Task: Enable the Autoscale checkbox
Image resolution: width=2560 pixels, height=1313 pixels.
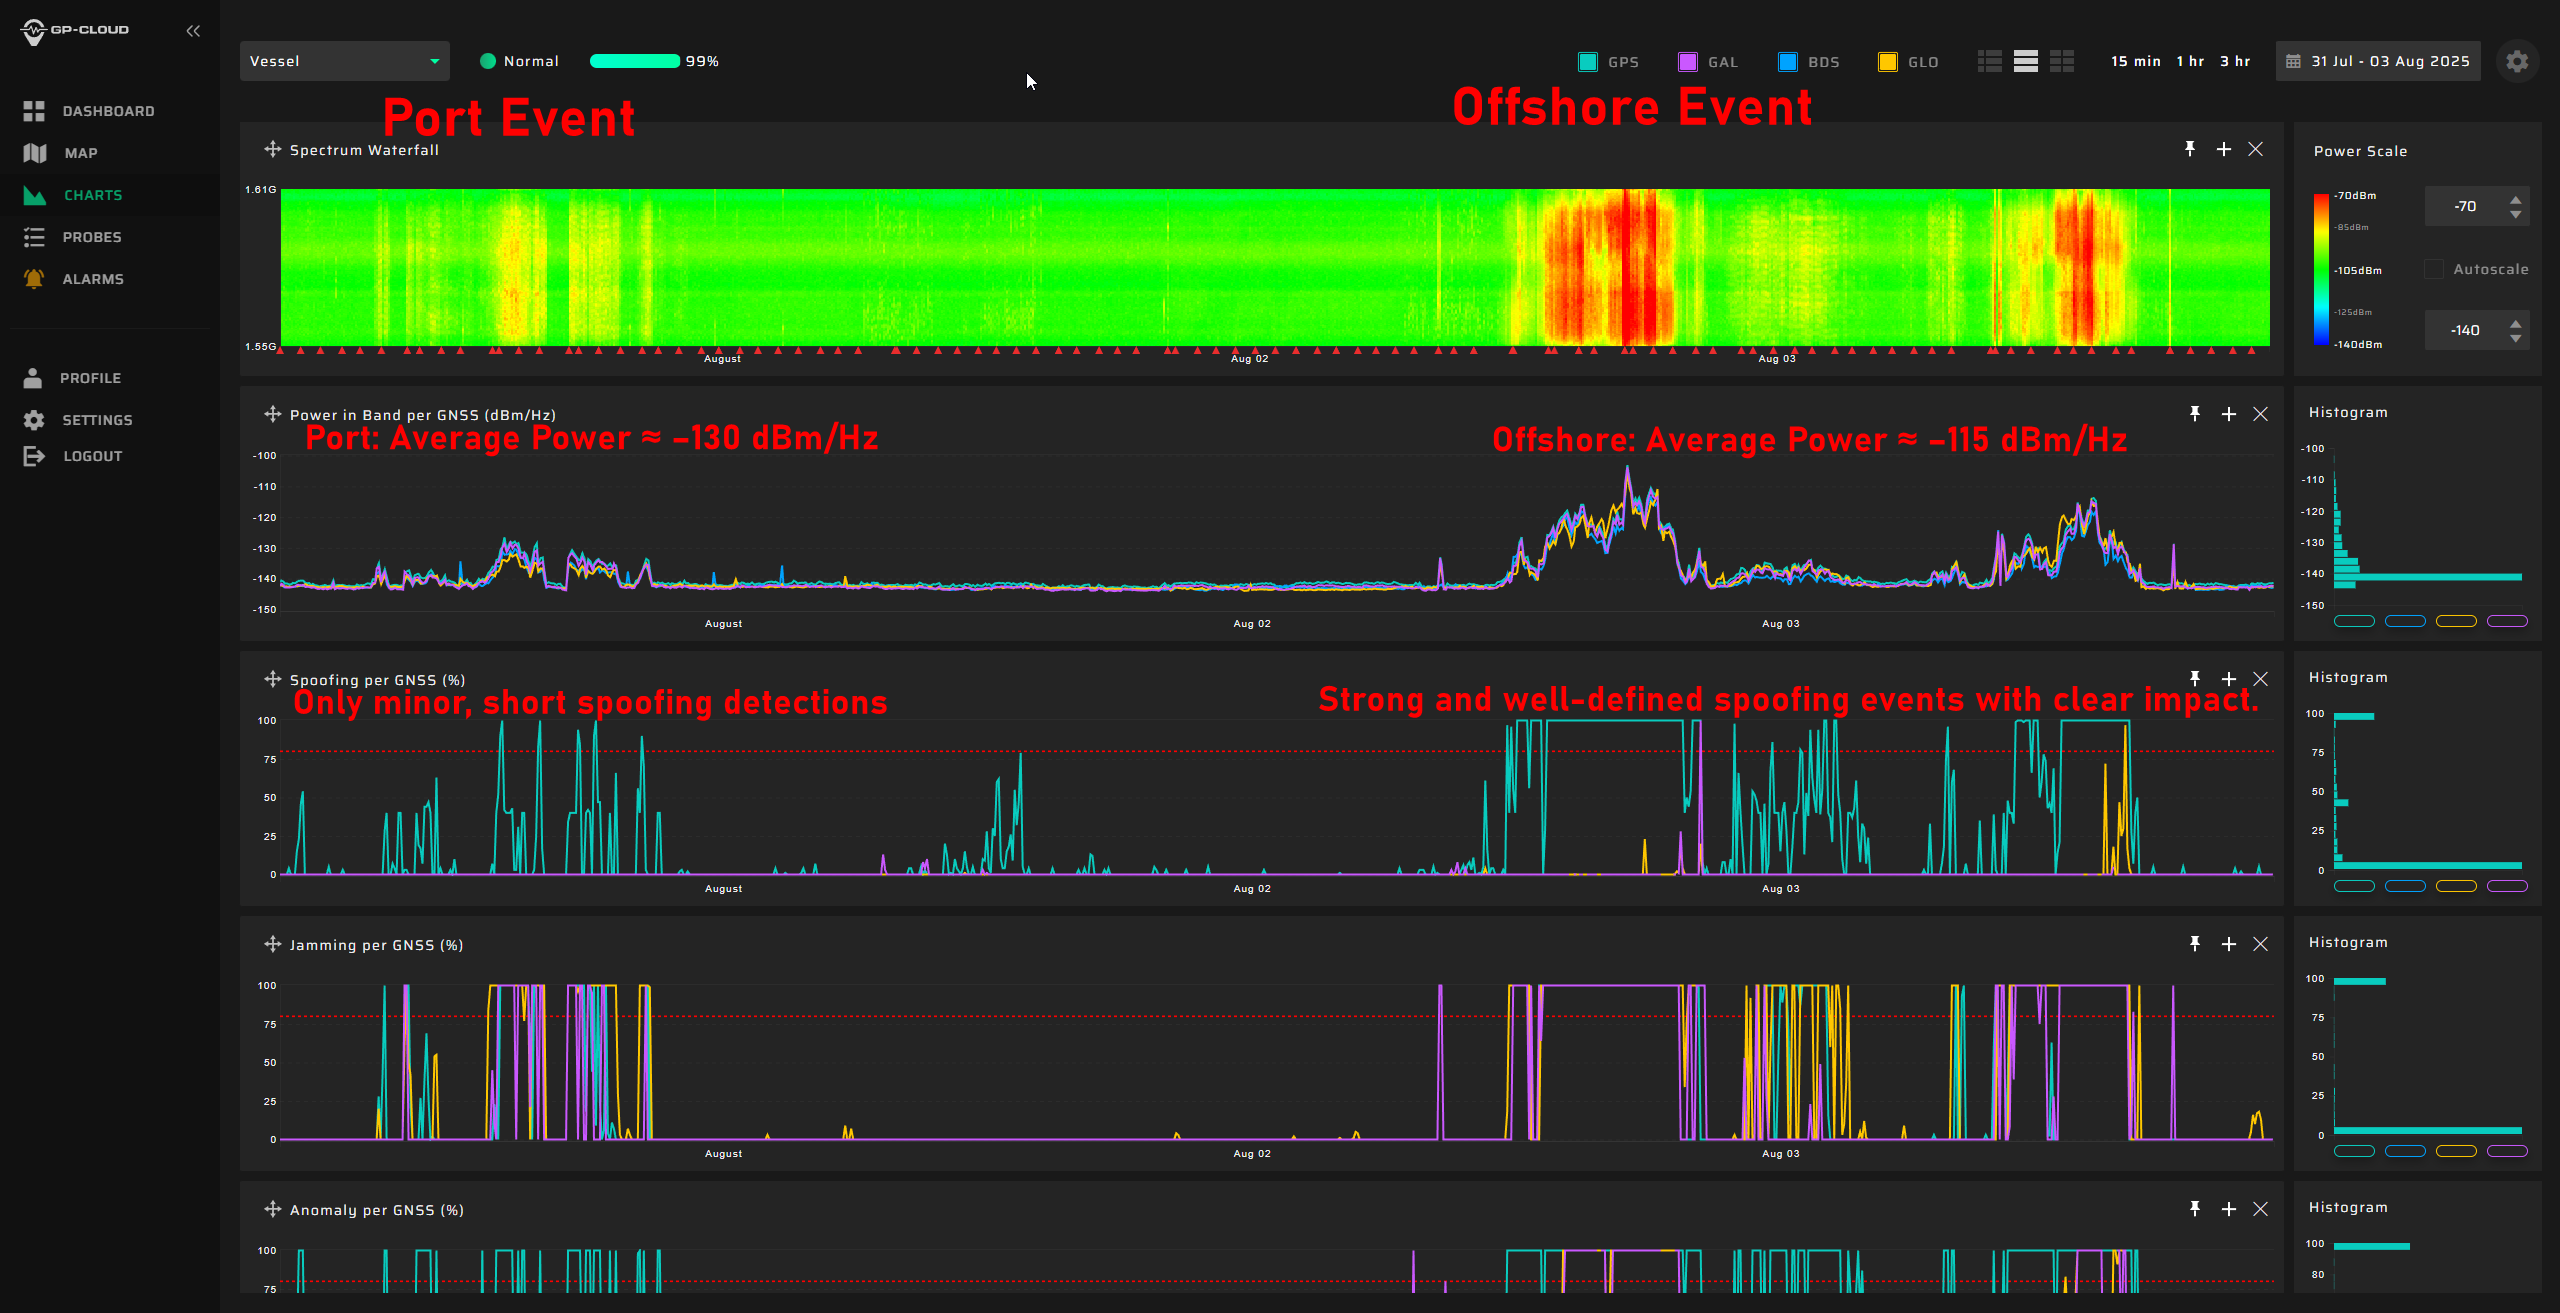Action: click(2435, 269)
